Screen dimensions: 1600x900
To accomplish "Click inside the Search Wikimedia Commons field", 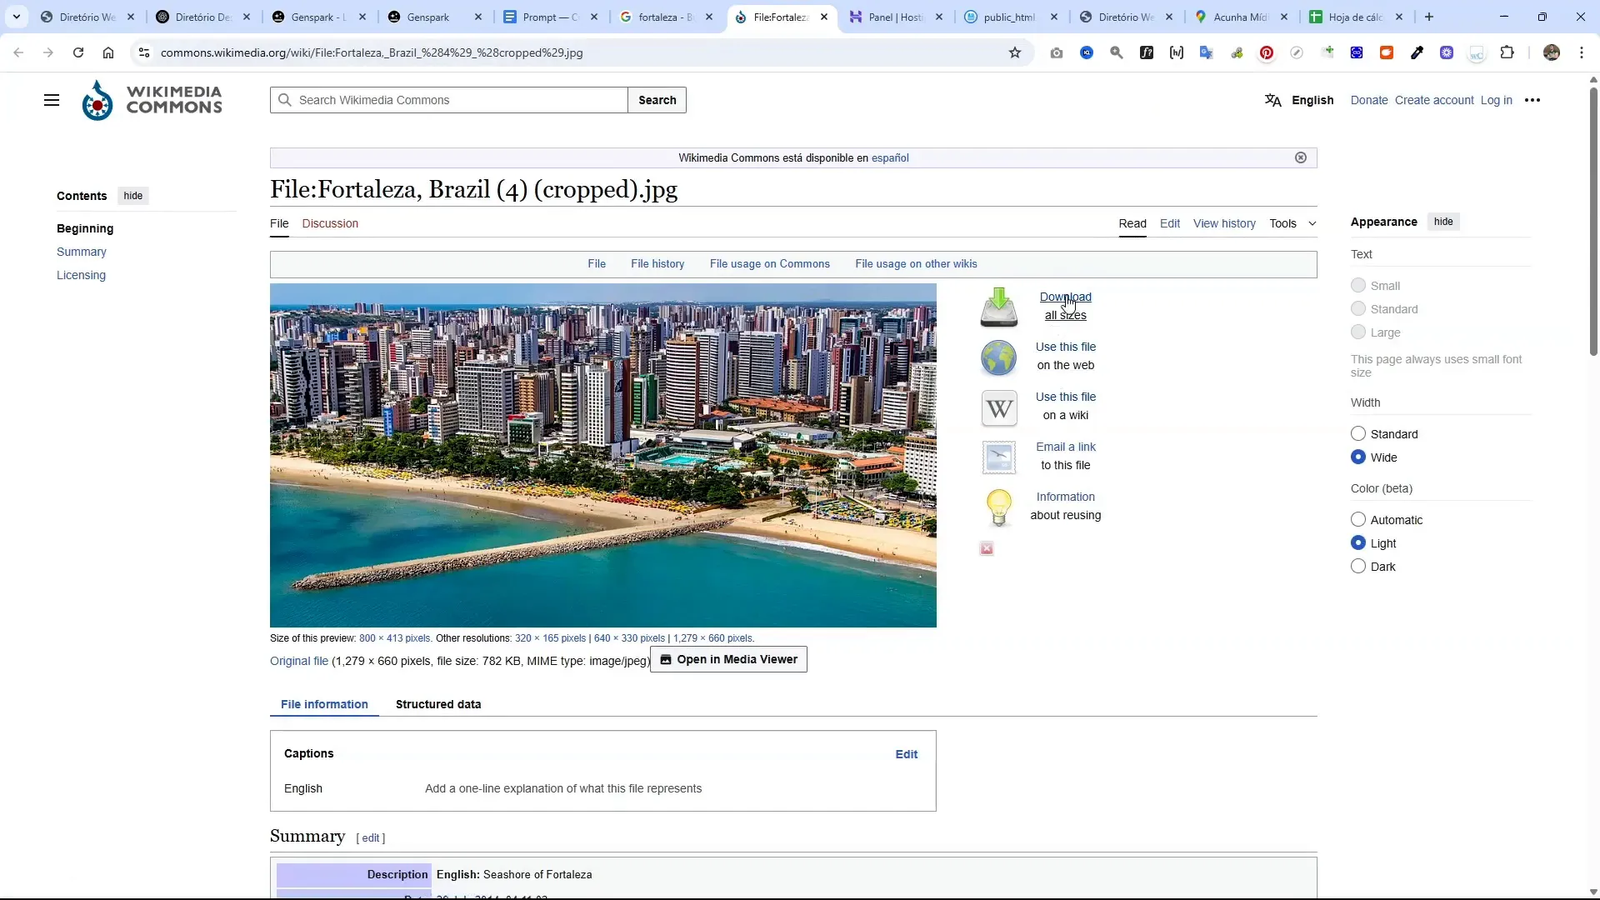I will (450, 100).
